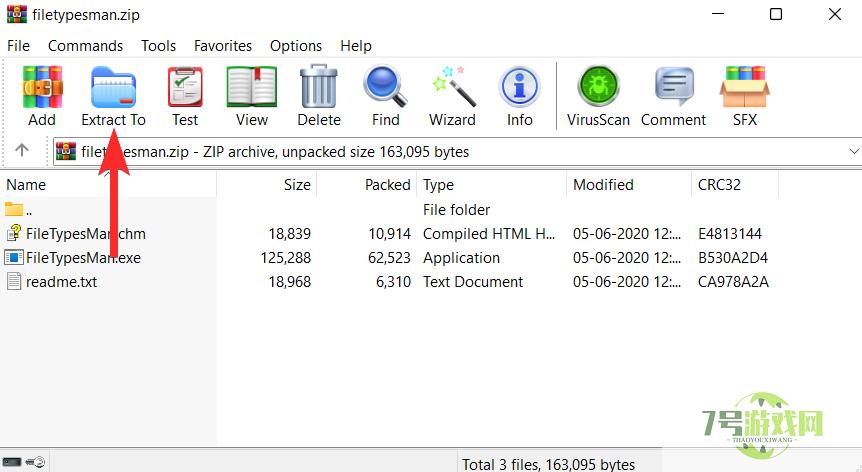
Task: Click the FileTypesMan.exe modified date cell
Action: click(x=627, y=258)
